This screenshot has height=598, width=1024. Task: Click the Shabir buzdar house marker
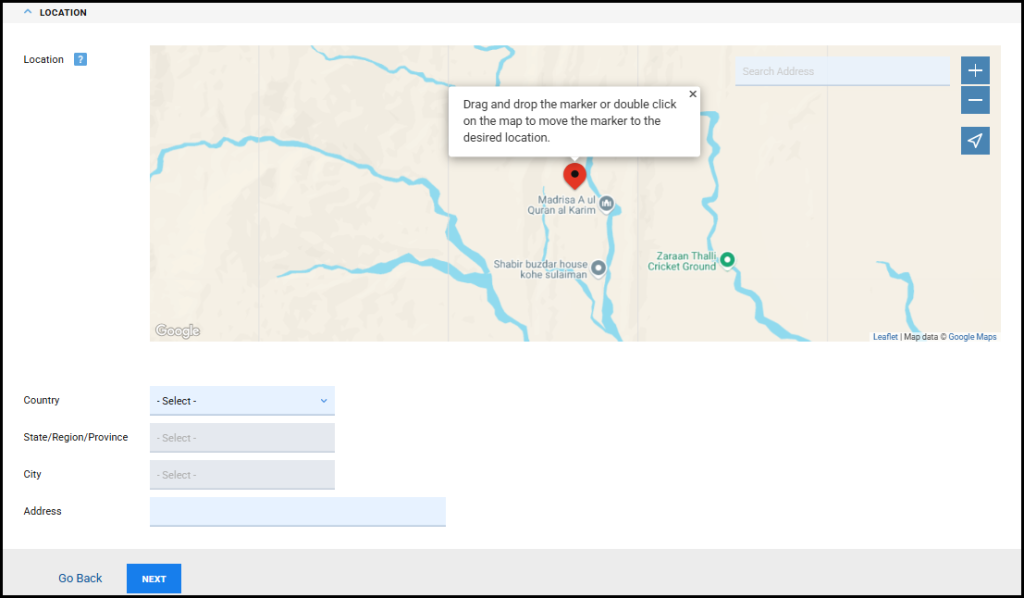pyautogui.click(x=598, y=267)
